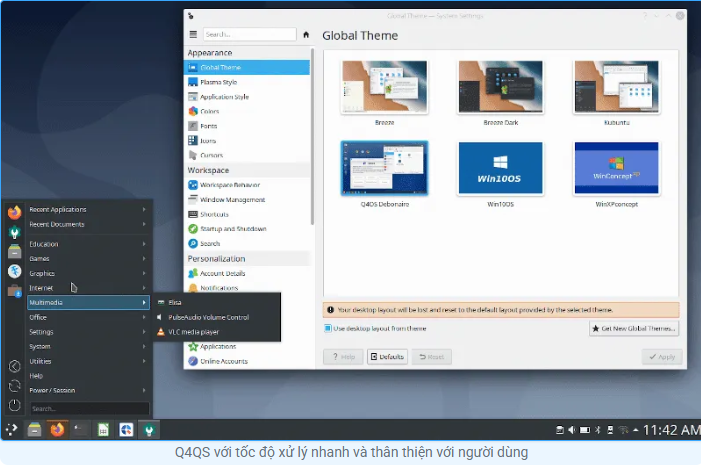Viewport: 701px width, 467px height.
Task: Open the Shortcuts settings page
Action: [247, 214]
